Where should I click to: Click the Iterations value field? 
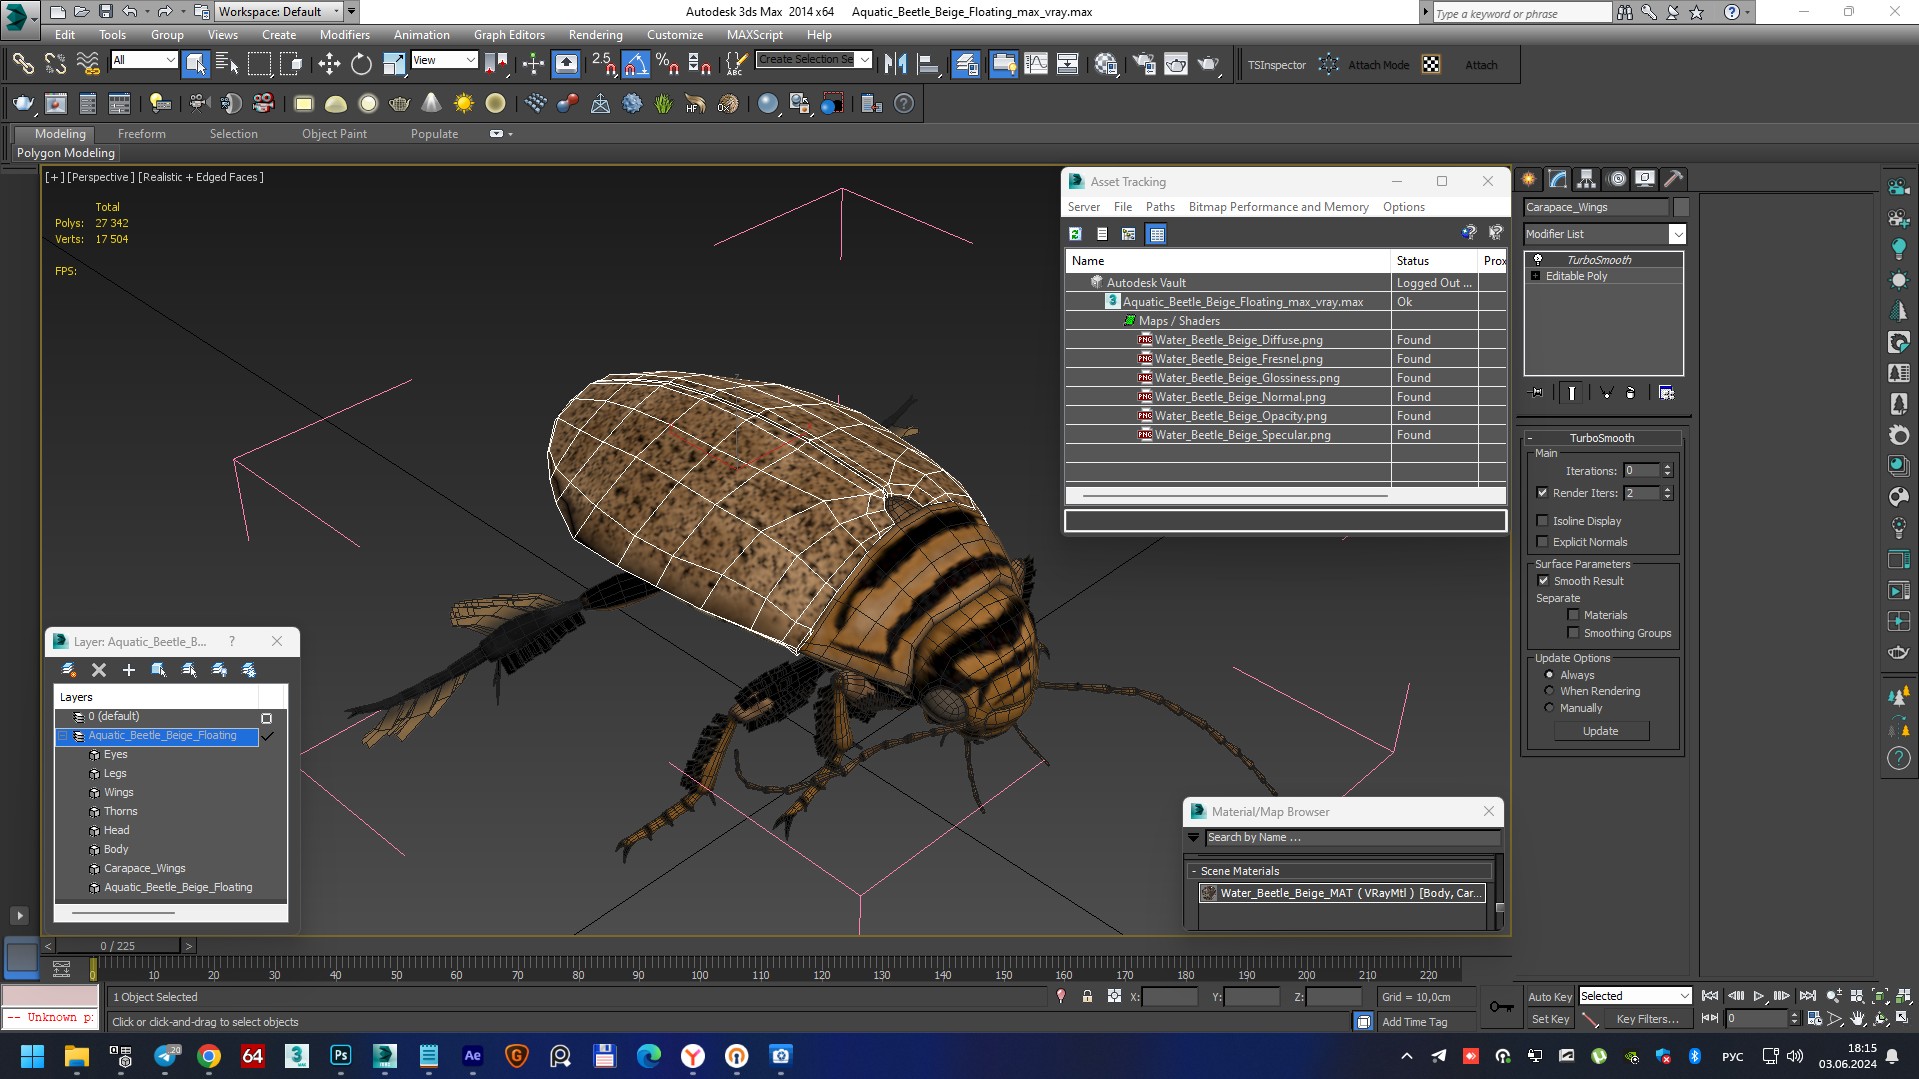[x=1641, y=471]
